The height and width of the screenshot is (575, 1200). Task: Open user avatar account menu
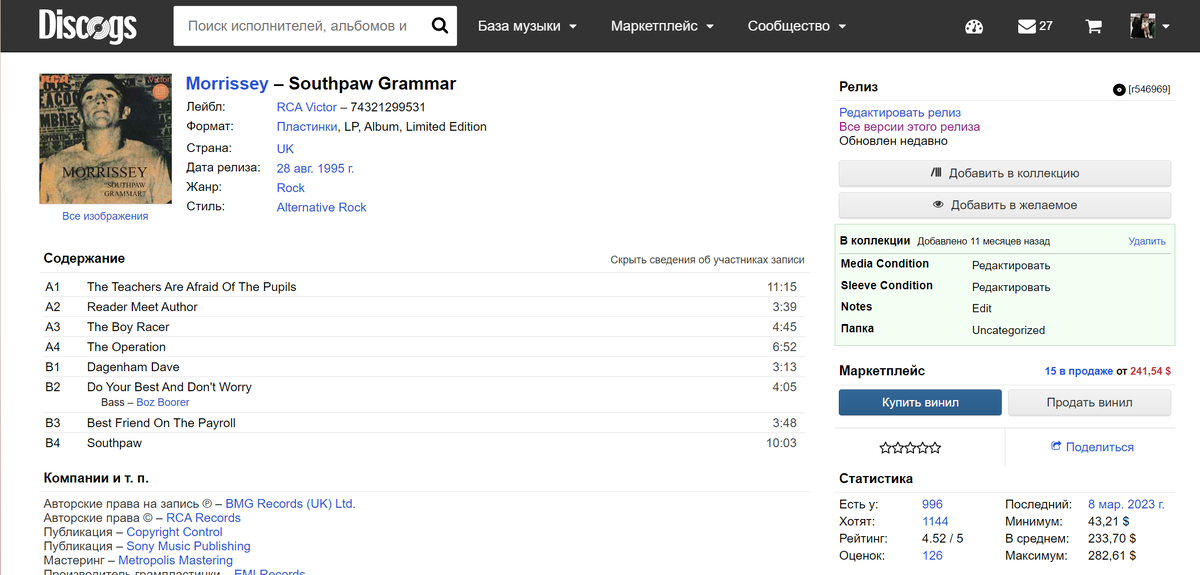pos(1150,26)
